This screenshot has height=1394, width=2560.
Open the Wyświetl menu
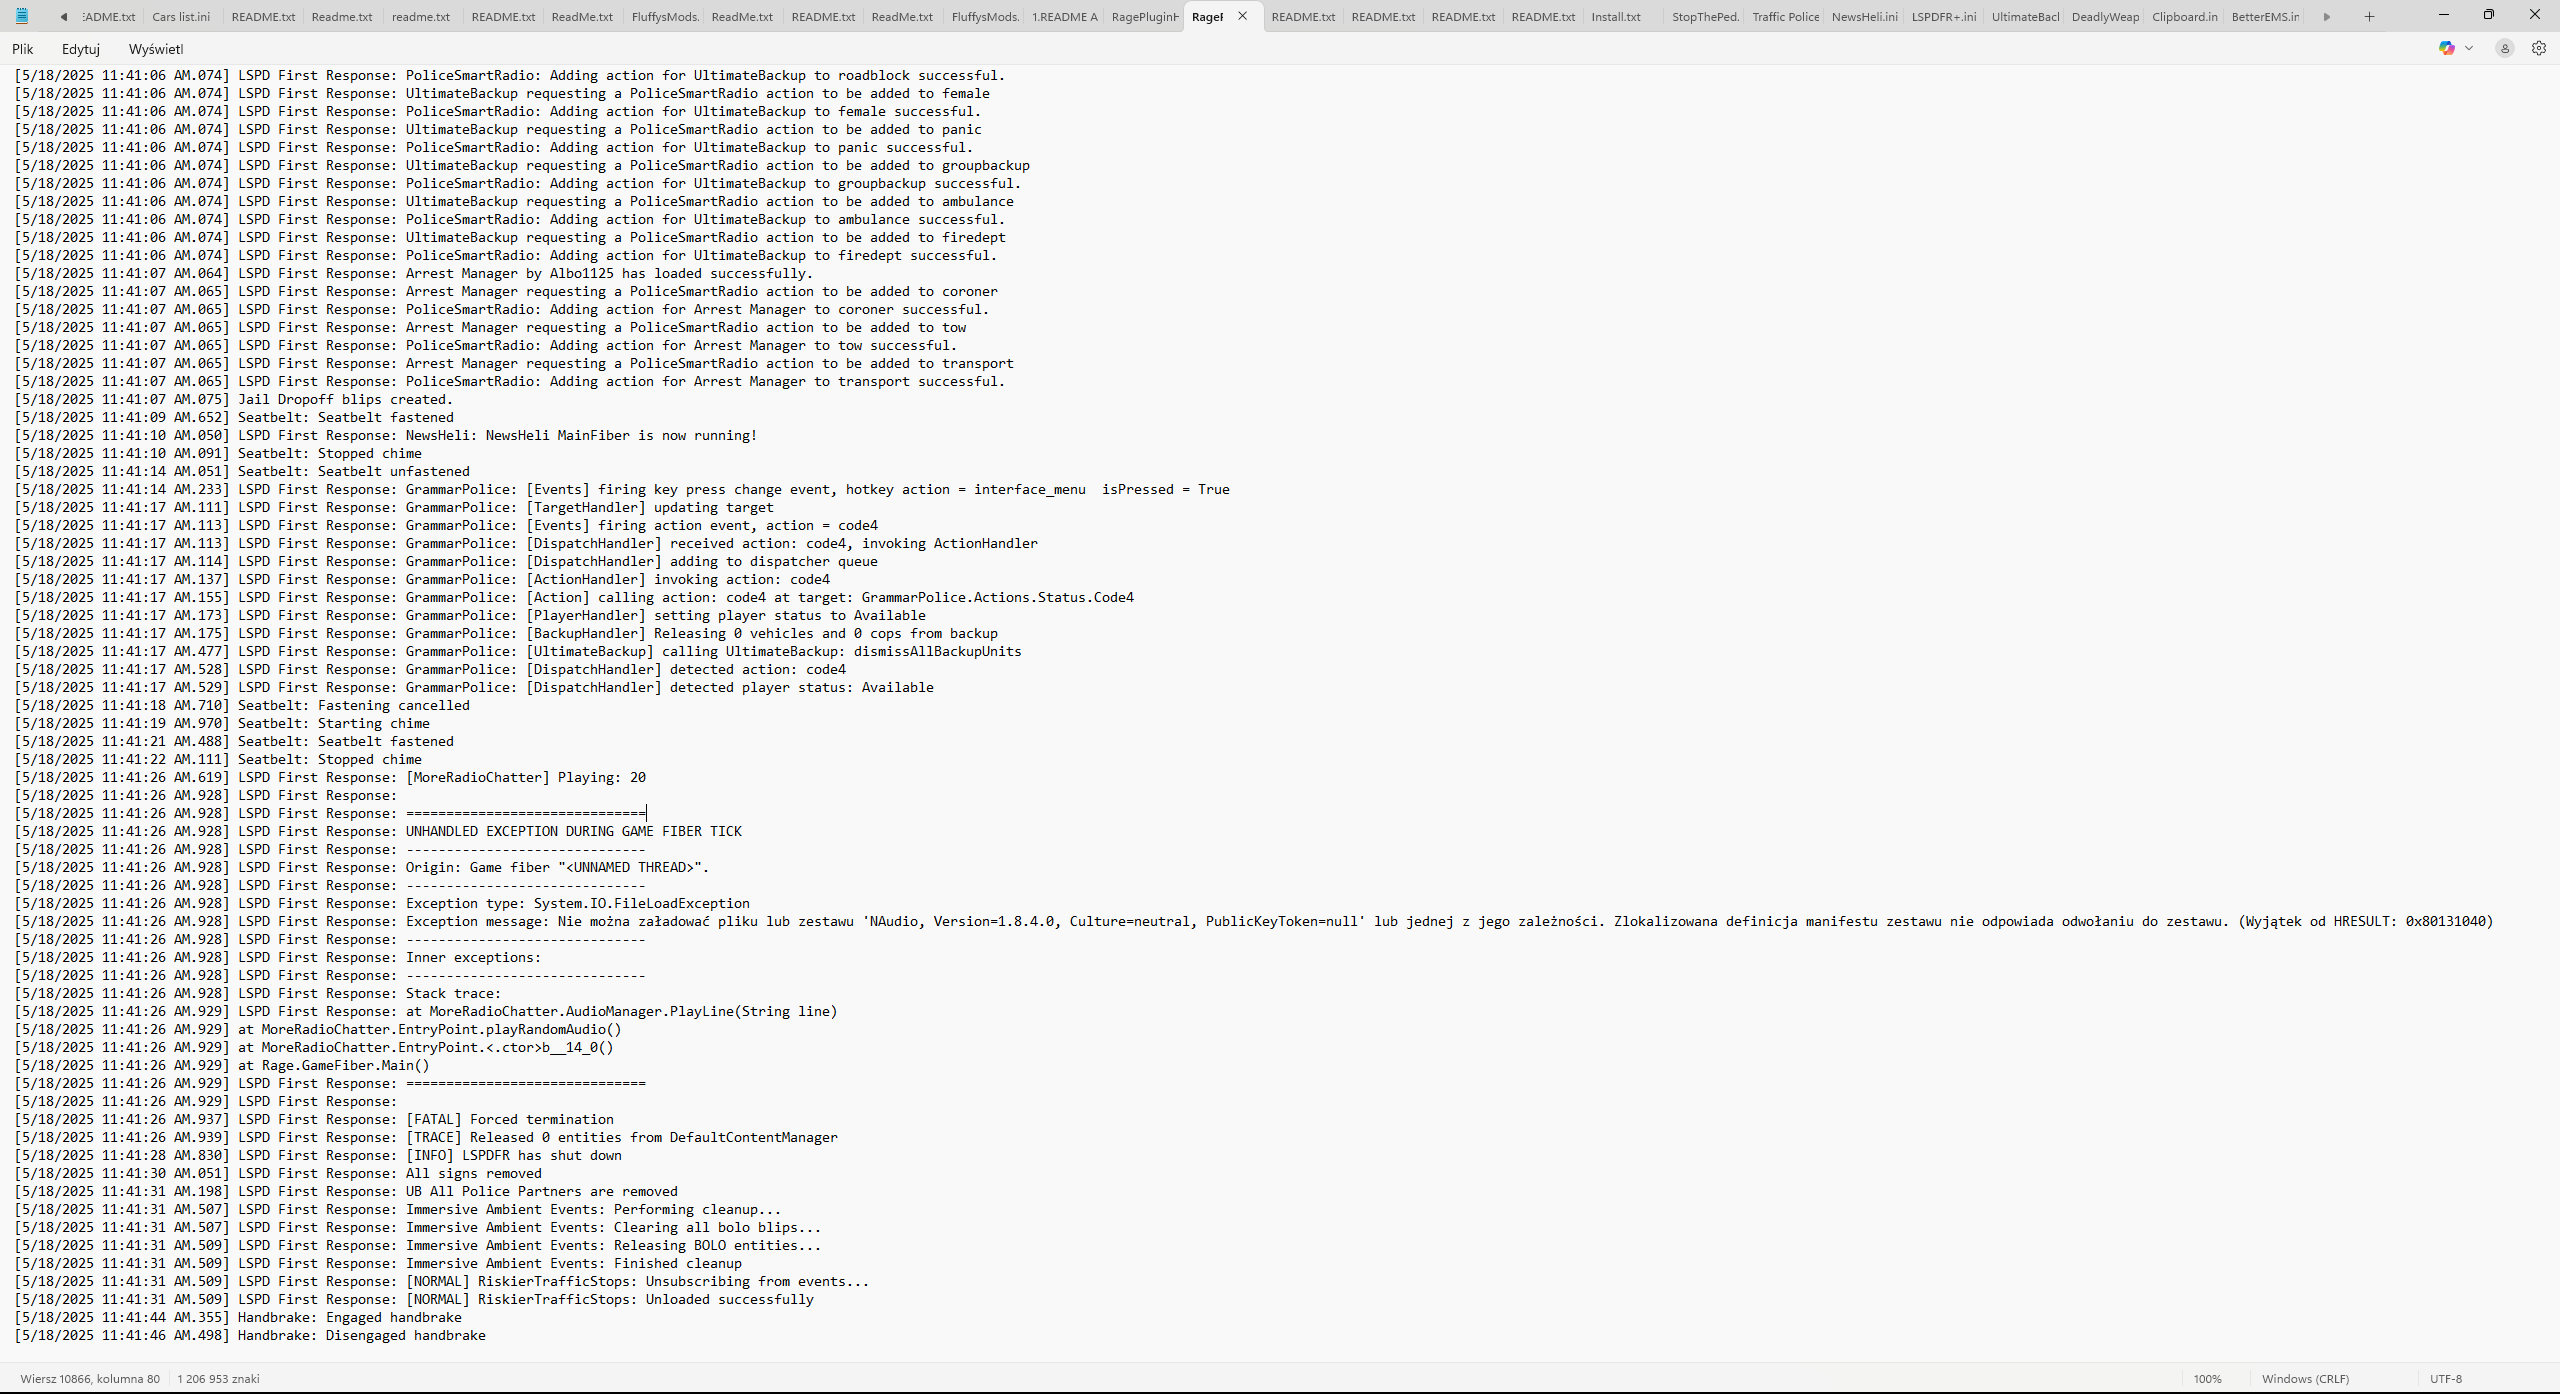(156, 49)
